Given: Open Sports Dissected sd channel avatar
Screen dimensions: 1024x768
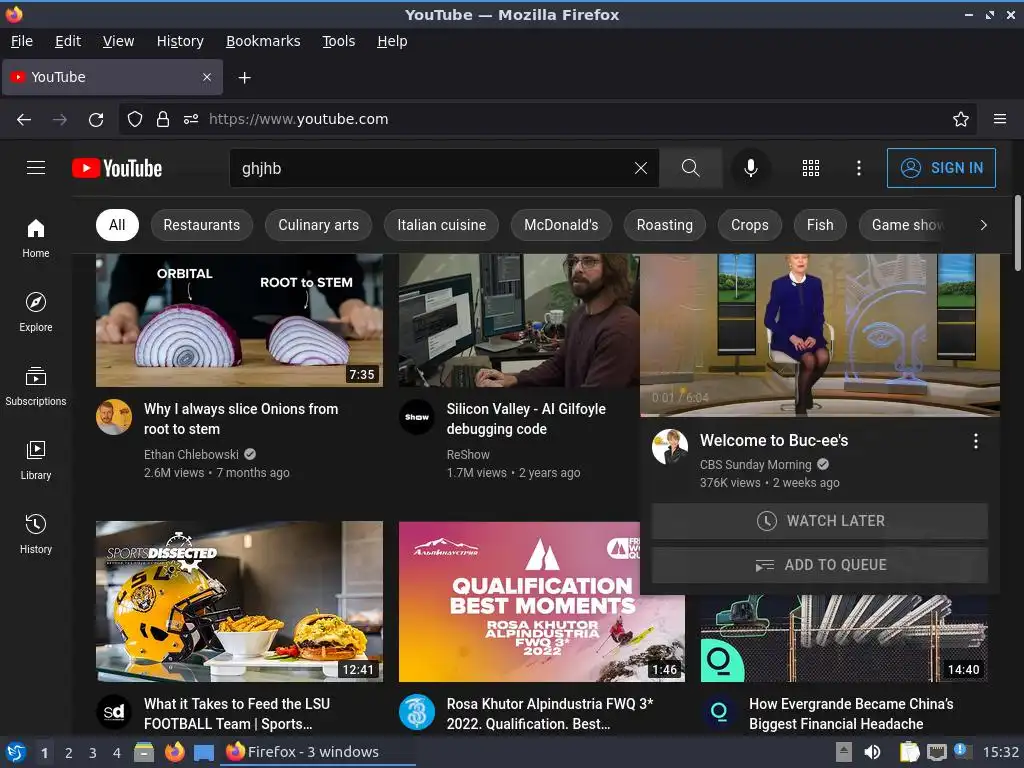Looking at the screenshot, I should (114, 712).
